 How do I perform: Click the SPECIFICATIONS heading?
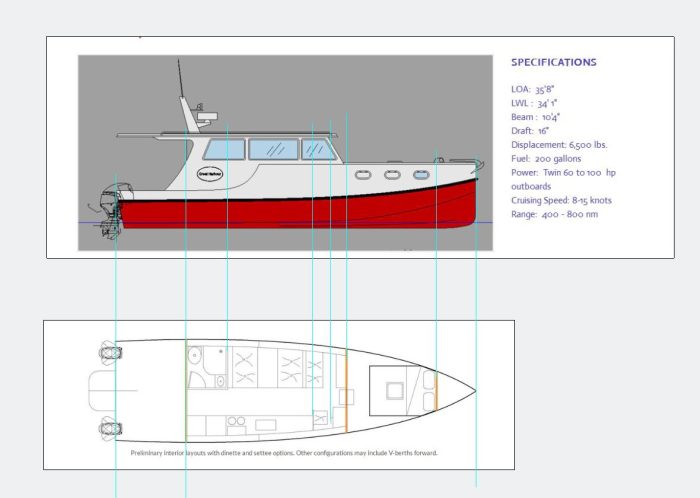[554, 62]
